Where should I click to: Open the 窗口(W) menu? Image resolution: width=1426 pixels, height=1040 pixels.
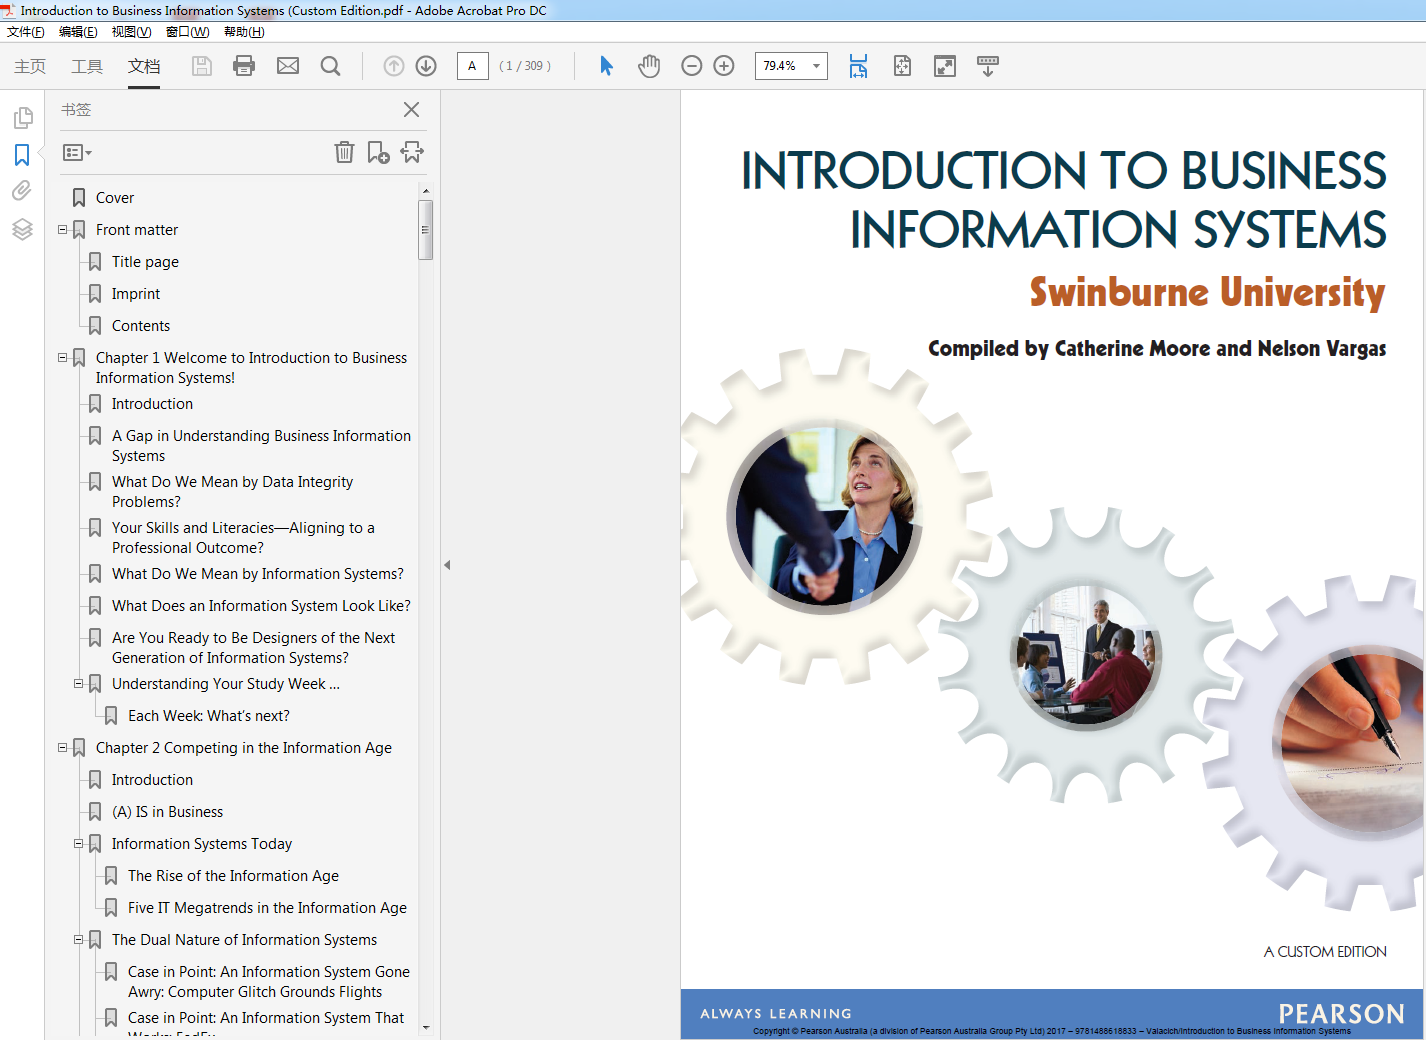tap(187, 32)
